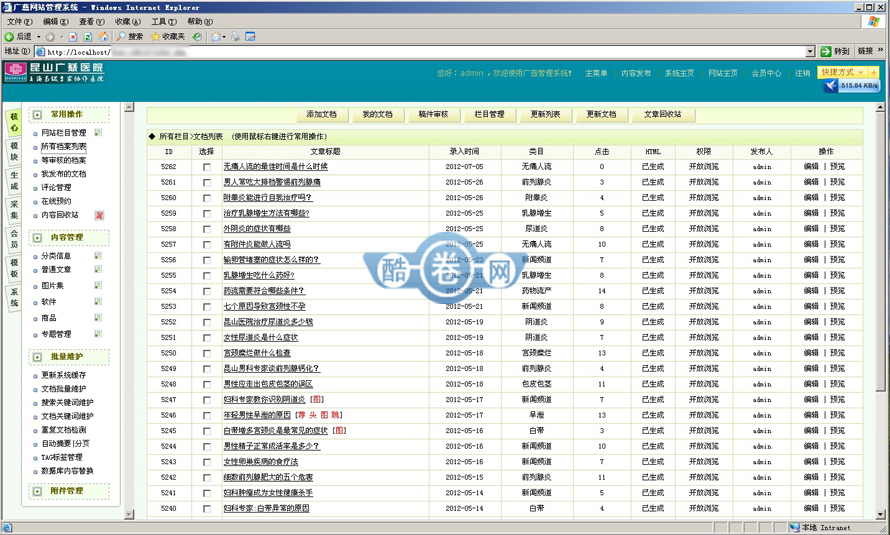This screenshot has width=890, height=535.
Task: Click the IE Back arrow icon
Action: tap(9, 37)
